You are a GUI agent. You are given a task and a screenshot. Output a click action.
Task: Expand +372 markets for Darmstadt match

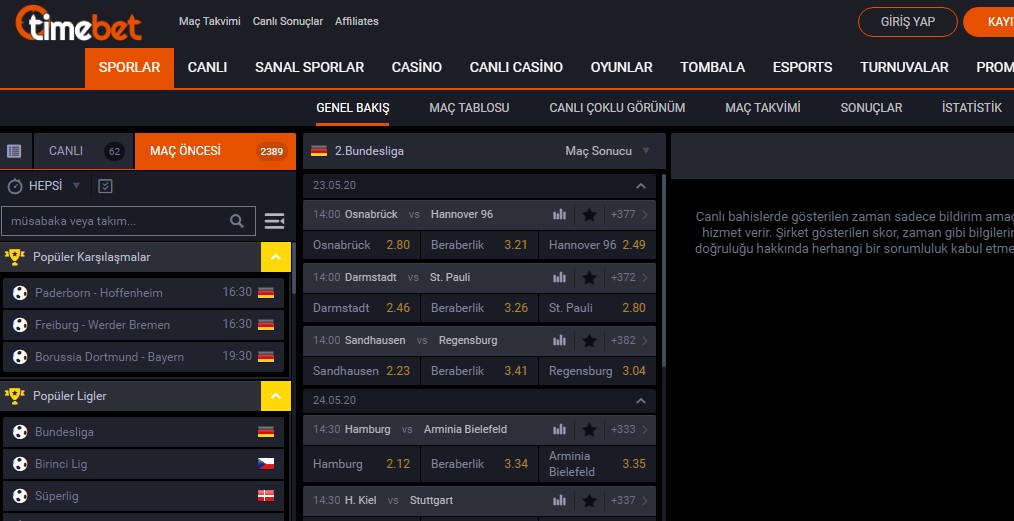tap(629, 278)
